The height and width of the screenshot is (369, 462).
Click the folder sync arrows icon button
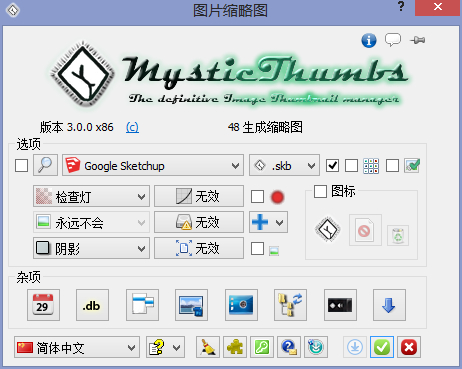(290, 305)
